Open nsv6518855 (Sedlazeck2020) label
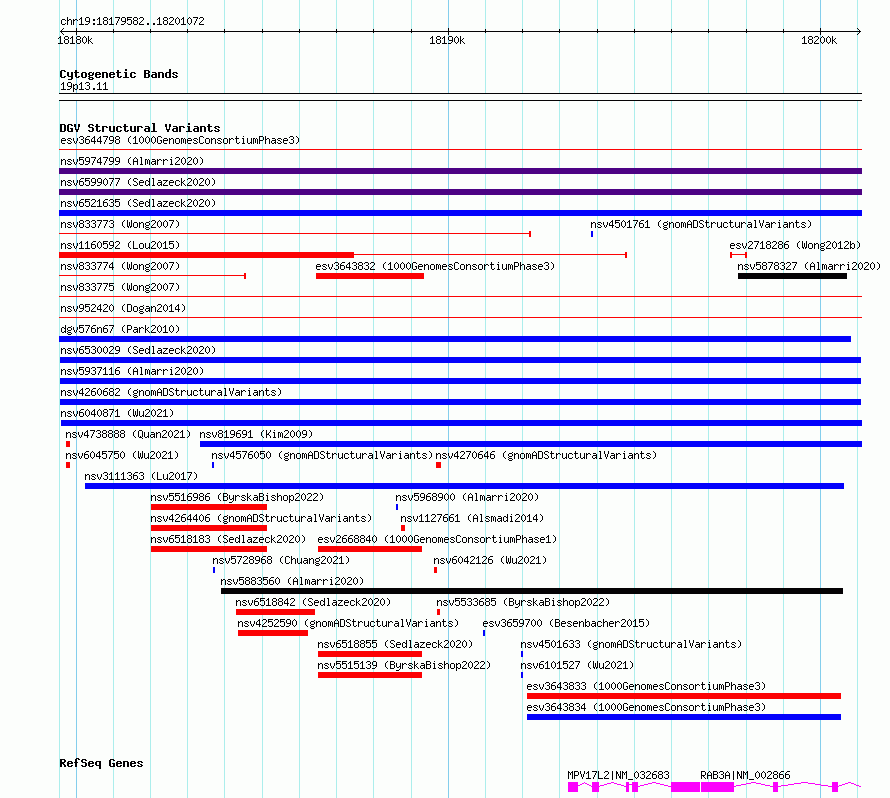 click(395, 644)
